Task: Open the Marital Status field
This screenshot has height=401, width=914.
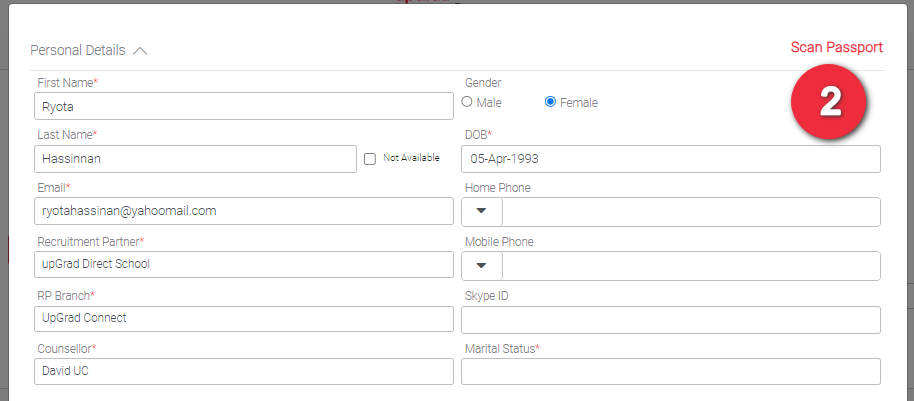Action: click(x=670, y=372)
